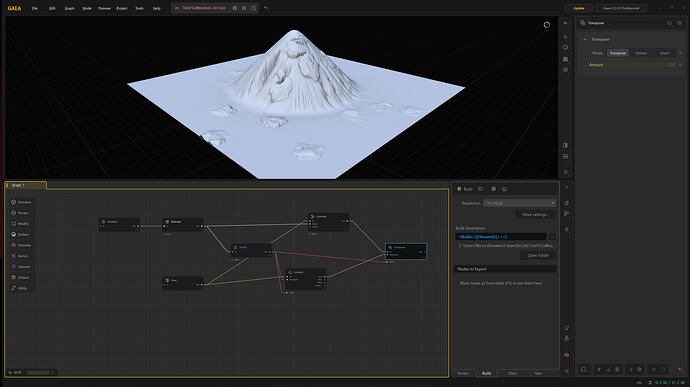Click the Nodes to Export header
690x387 pixels.
click(x=505, y=269)
